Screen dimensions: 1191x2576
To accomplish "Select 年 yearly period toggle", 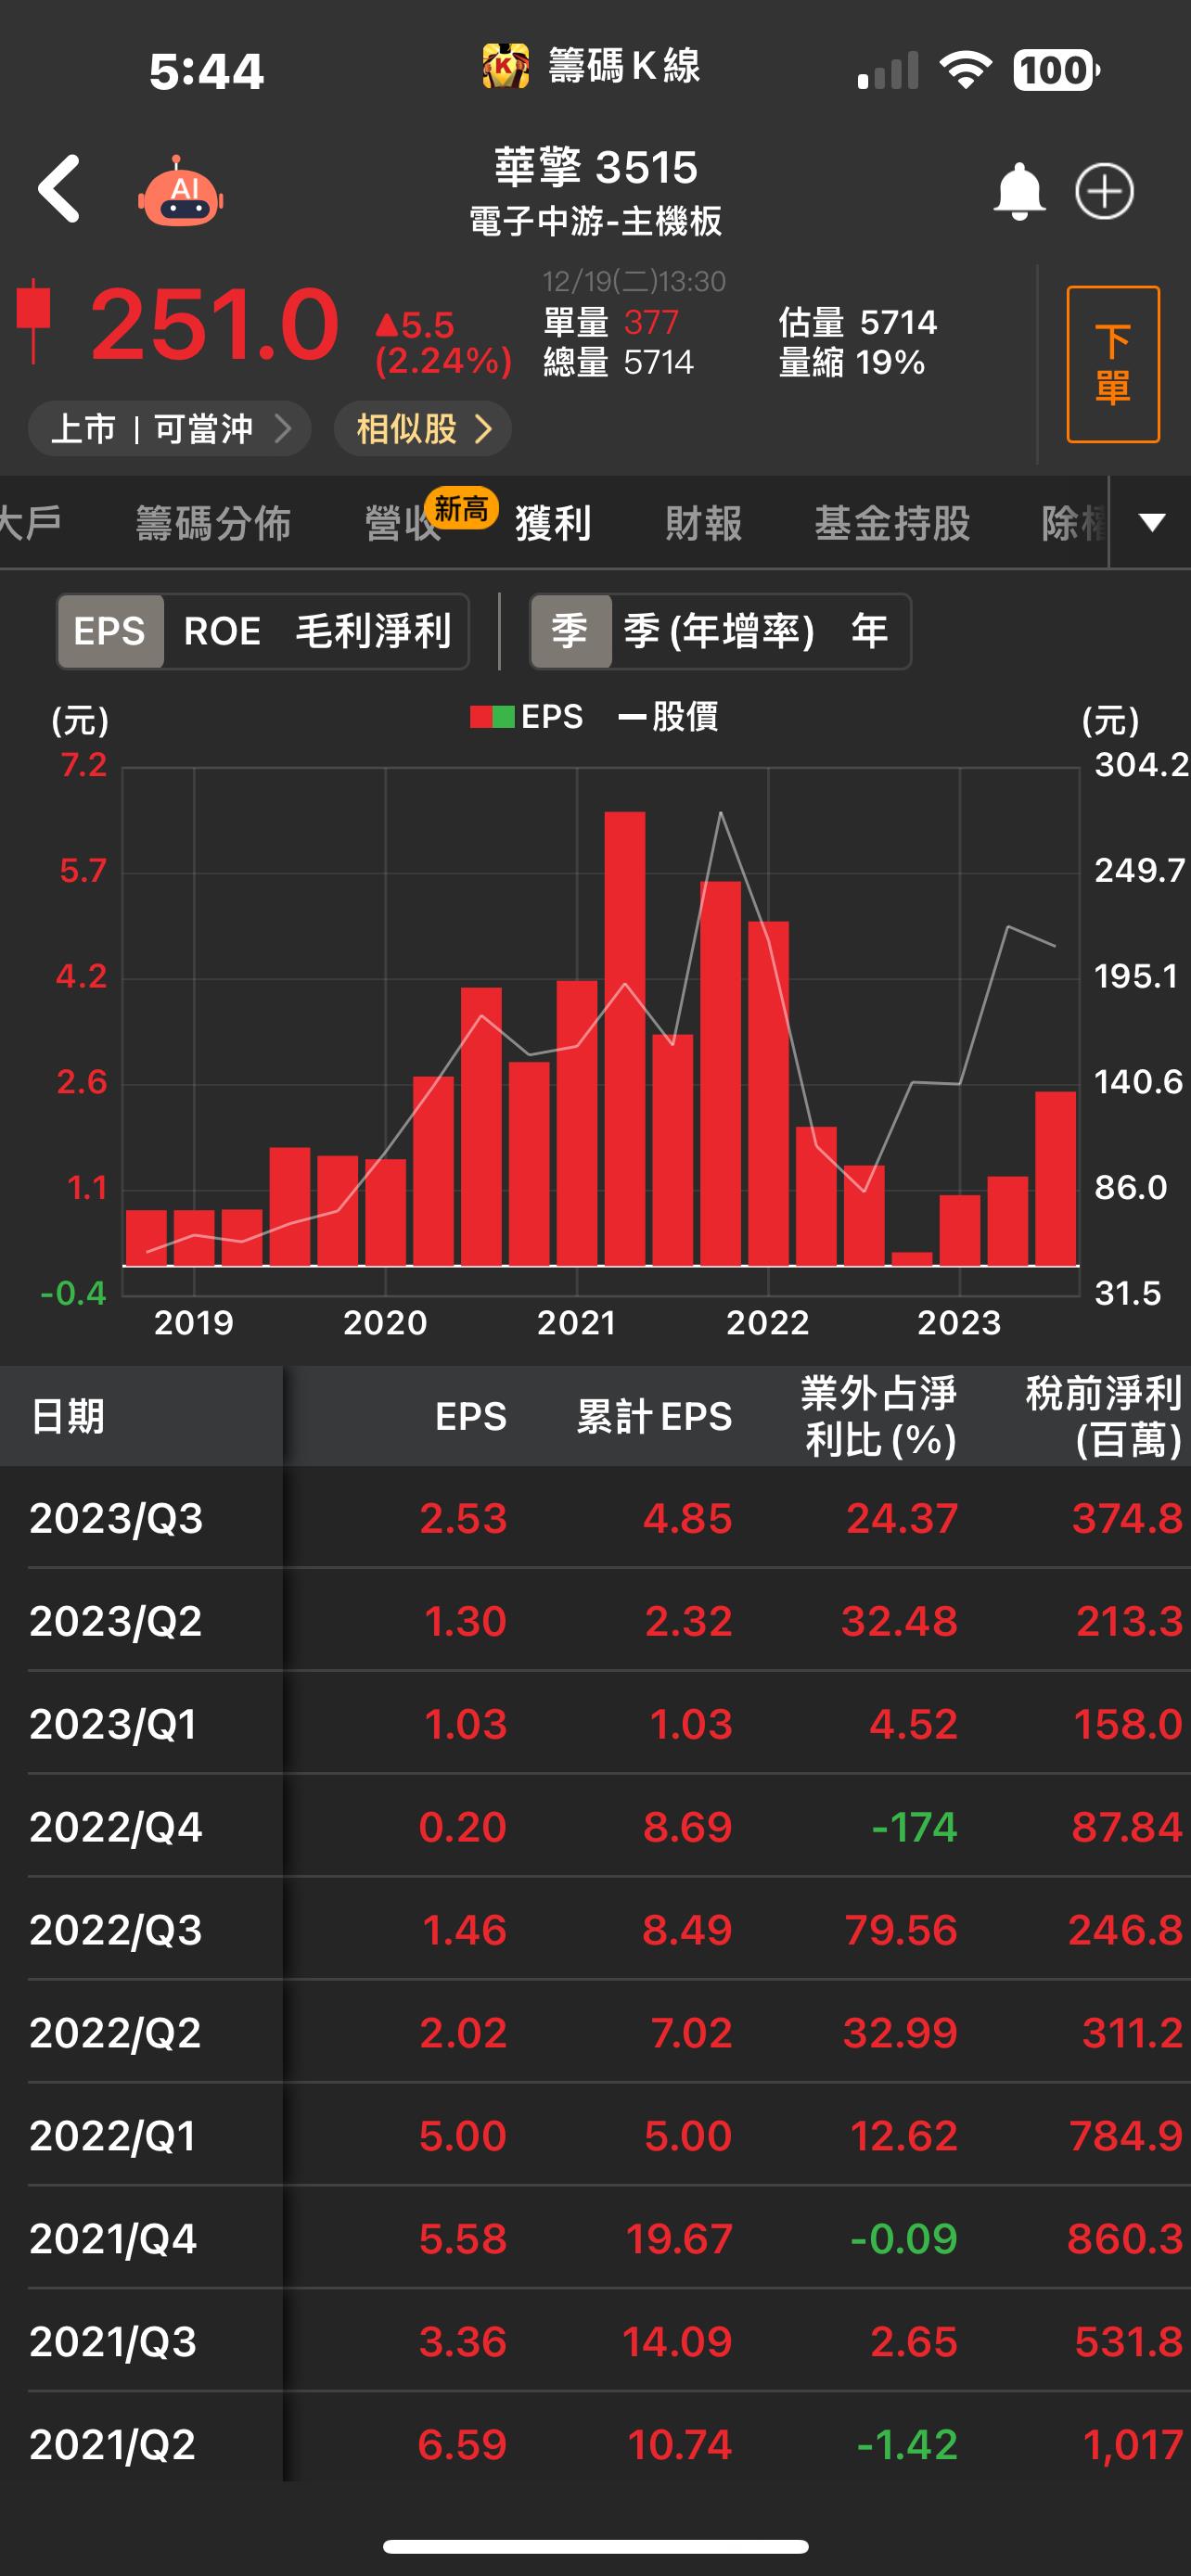I will click(869, 631).
